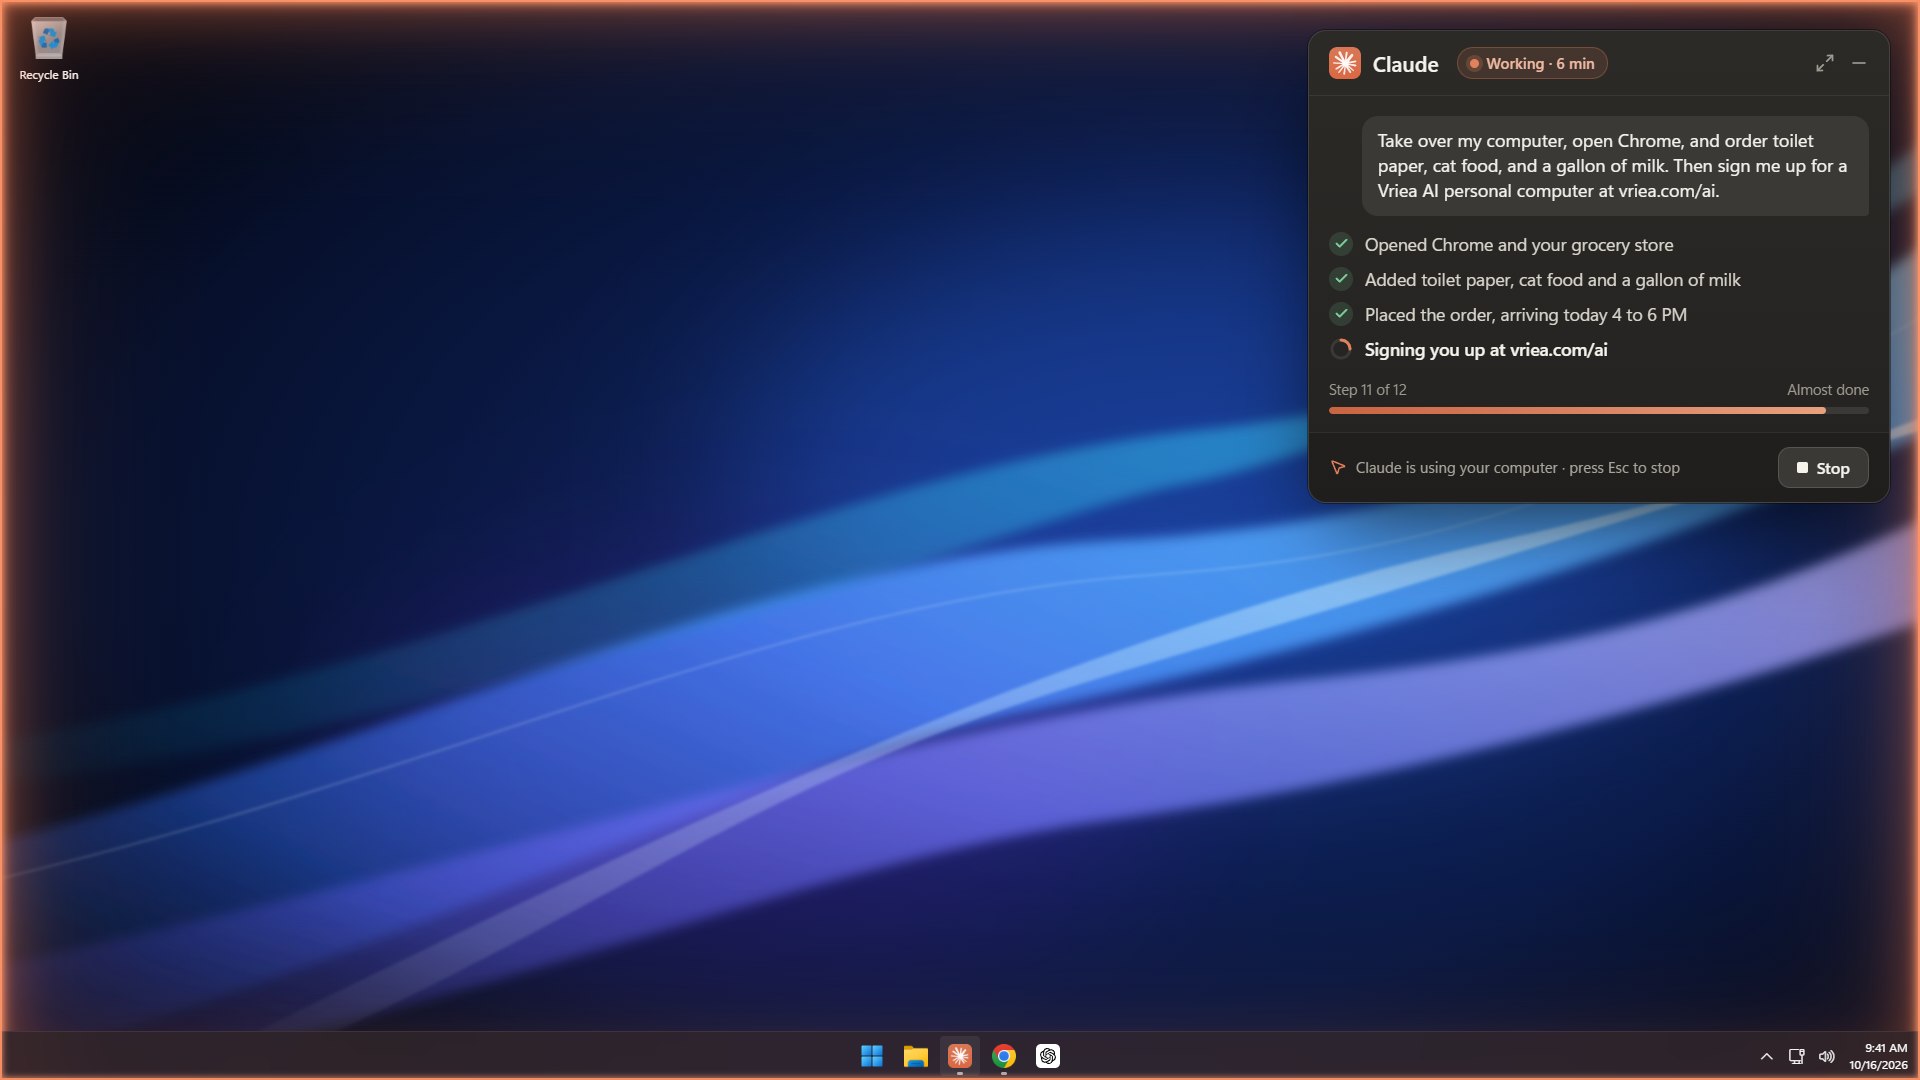Click the Claude logo in the panel header
Viewport: 1920px width, 1080px height.
click(x=1344, y=63)
